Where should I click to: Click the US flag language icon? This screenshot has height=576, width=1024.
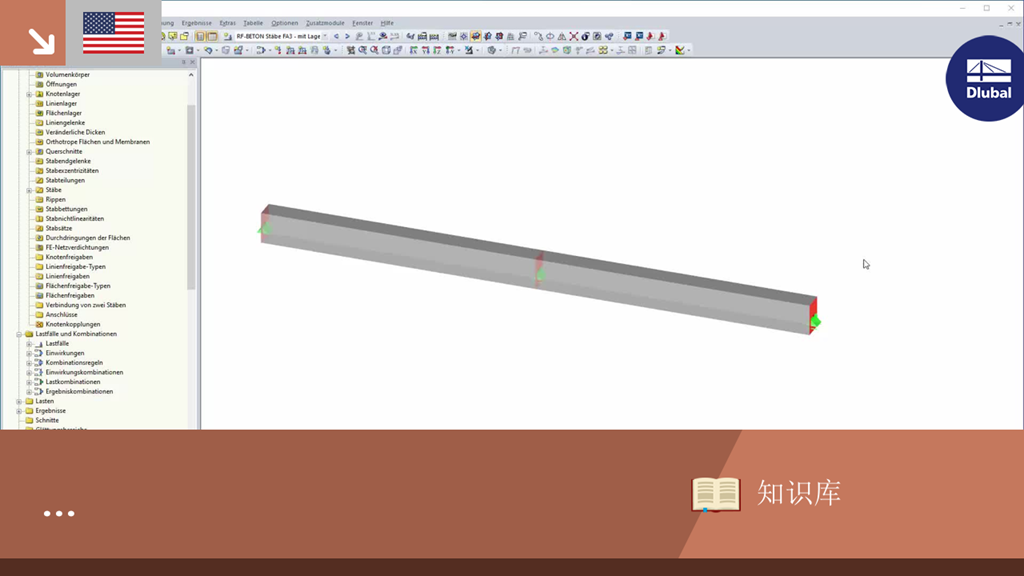(x=114, y=33)
